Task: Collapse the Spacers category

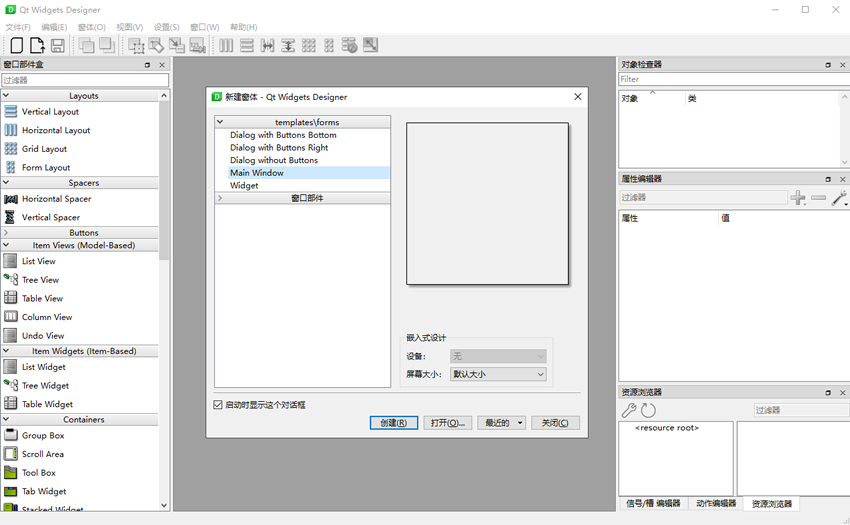Action: (x=7, y=183)
